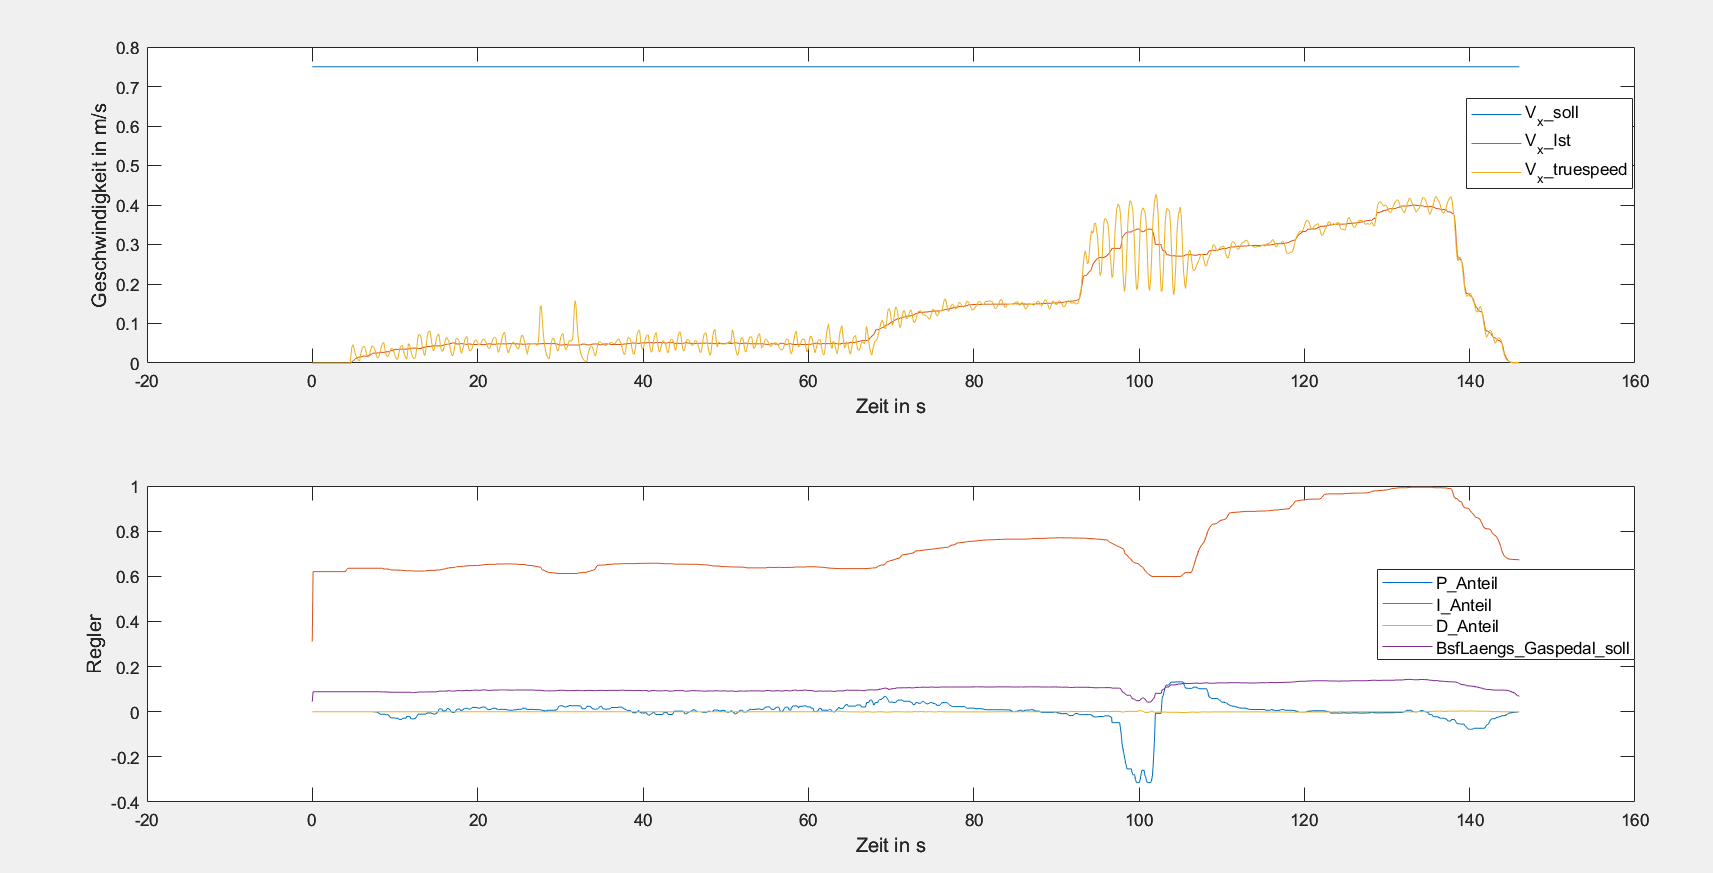This screenshot has width=1713, height=873.
Task: Select the 160 tick label on the upper x-axis
Action: (x=1635, y=381)
